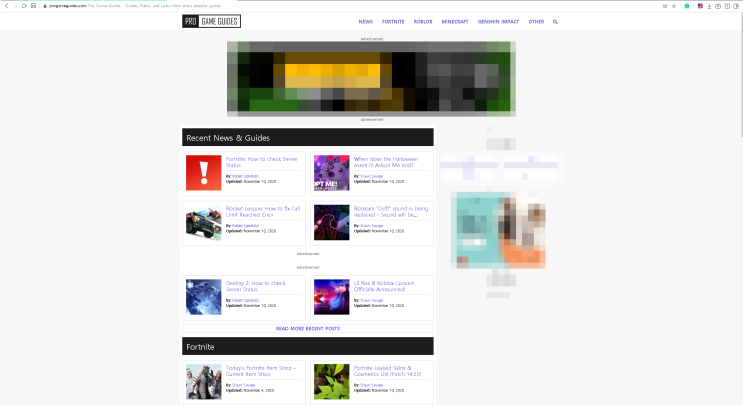
Task: Click the author name on the Rocket League card
Action: tap(245, 226)
